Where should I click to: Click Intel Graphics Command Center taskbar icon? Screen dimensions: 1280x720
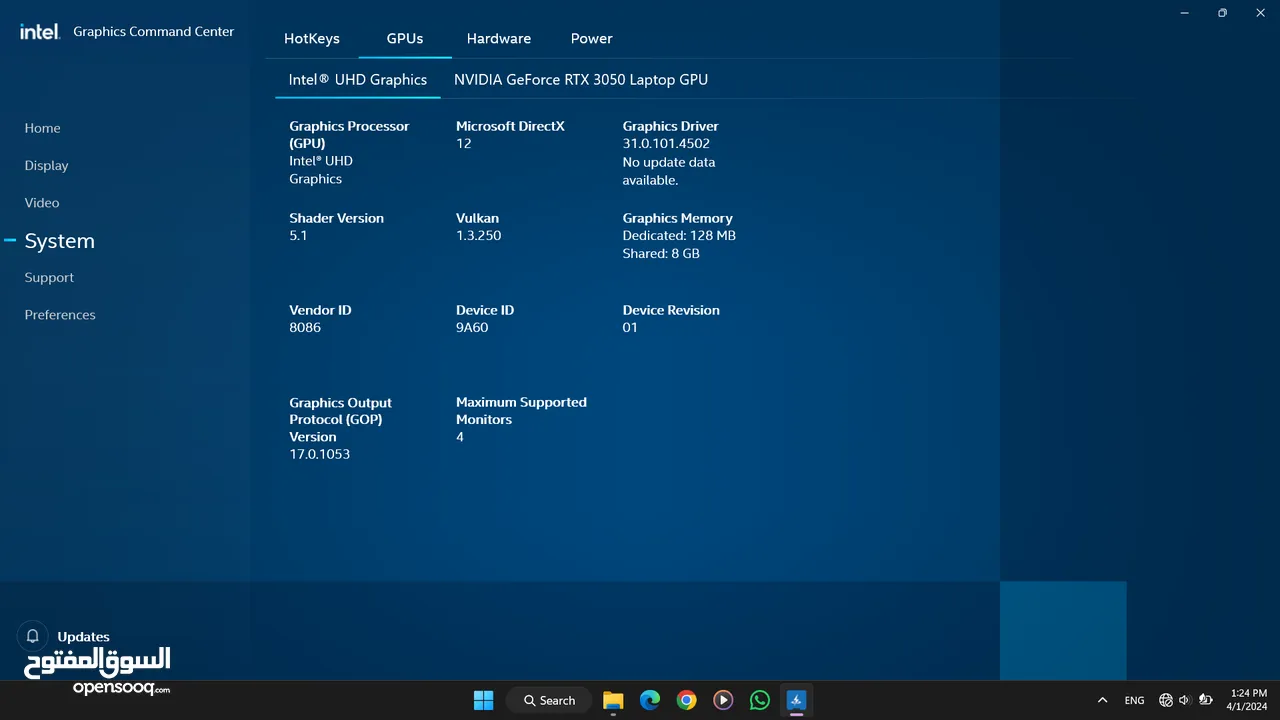[796, 700]
